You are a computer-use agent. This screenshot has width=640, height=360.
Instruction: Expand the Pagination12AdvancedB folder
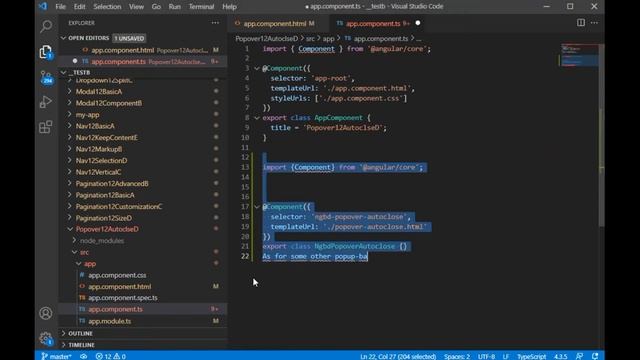tap(111, 184)
